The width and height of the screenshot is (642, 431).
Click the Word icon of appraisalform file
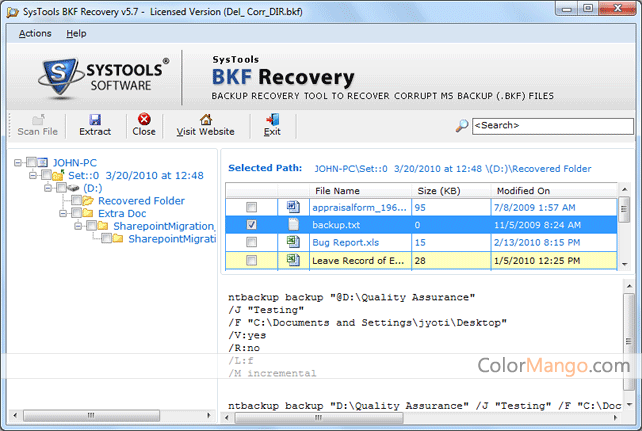click(x=294, y=207)
